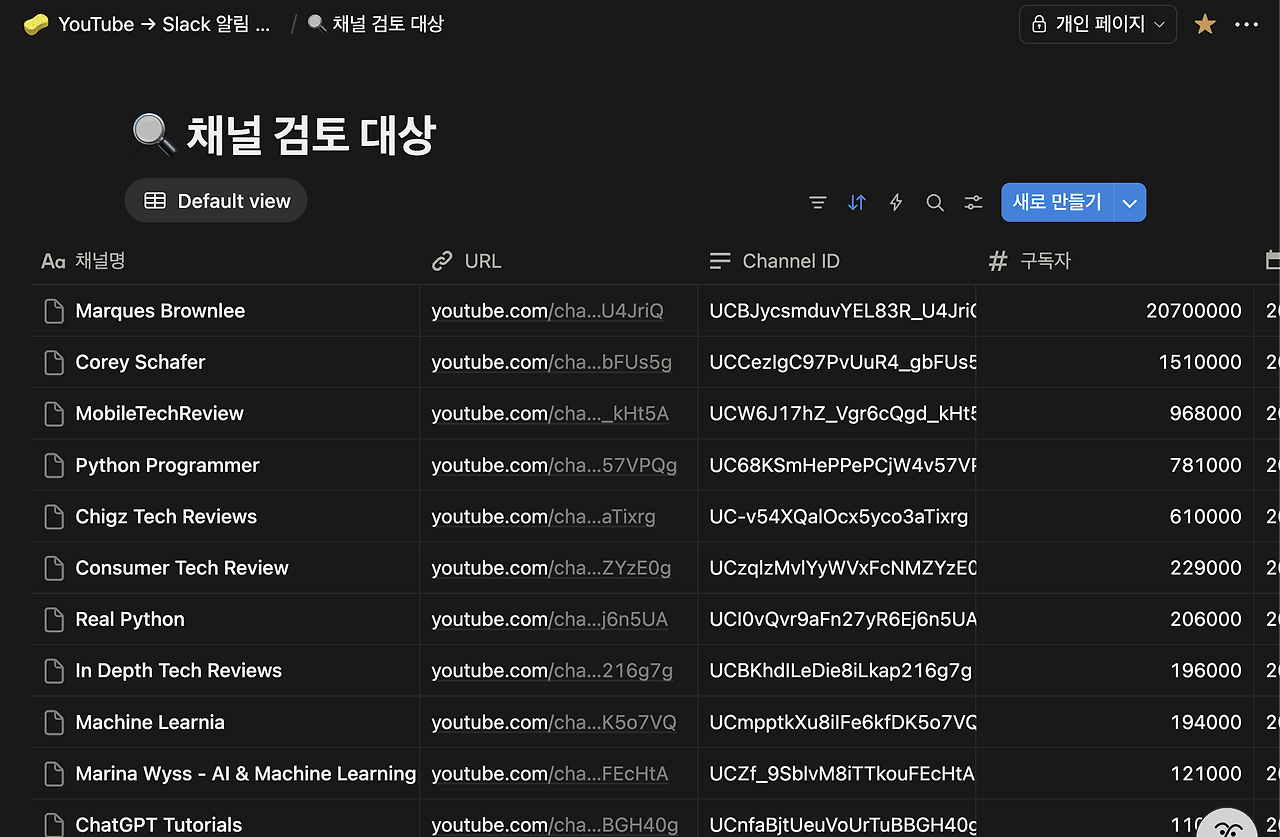This screenshot has height=837, width=1280.
Task: Click subscriber count 20700000
Action: [x=1194, y=311]
